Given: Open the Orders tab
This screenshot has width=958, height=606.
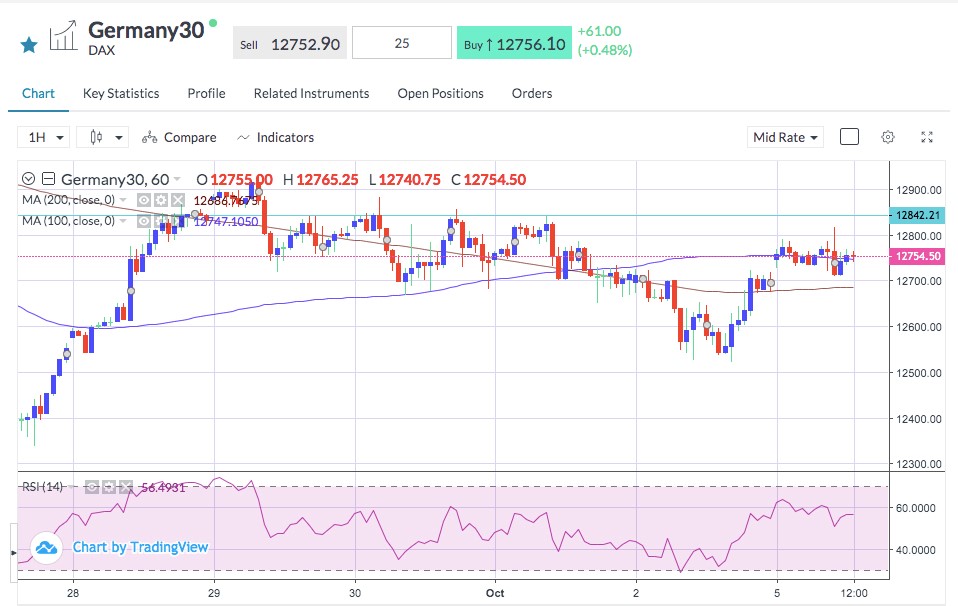Looking at the screenshot, I should (532, 93).
